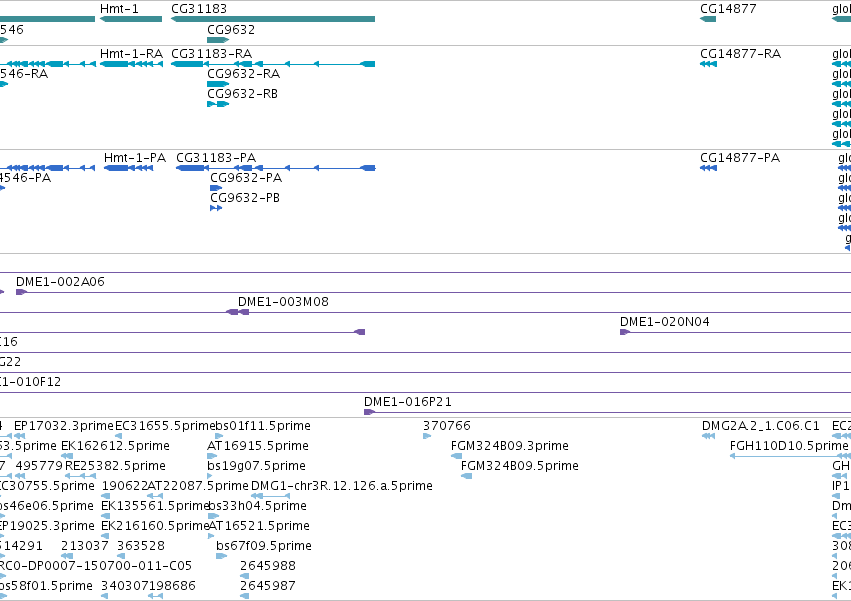Select the CG9632-RB transcript glyph

point(218,104)
